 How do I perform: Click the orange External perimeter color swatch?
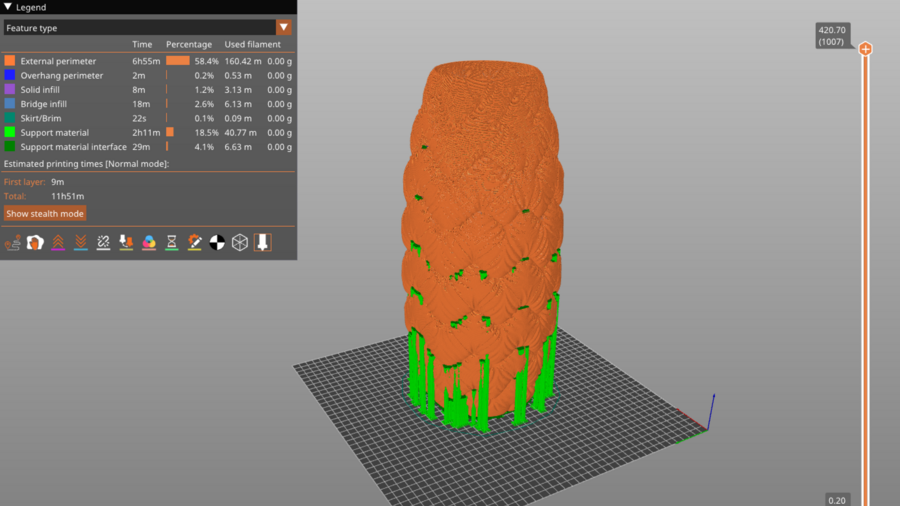tap(10, 61)
